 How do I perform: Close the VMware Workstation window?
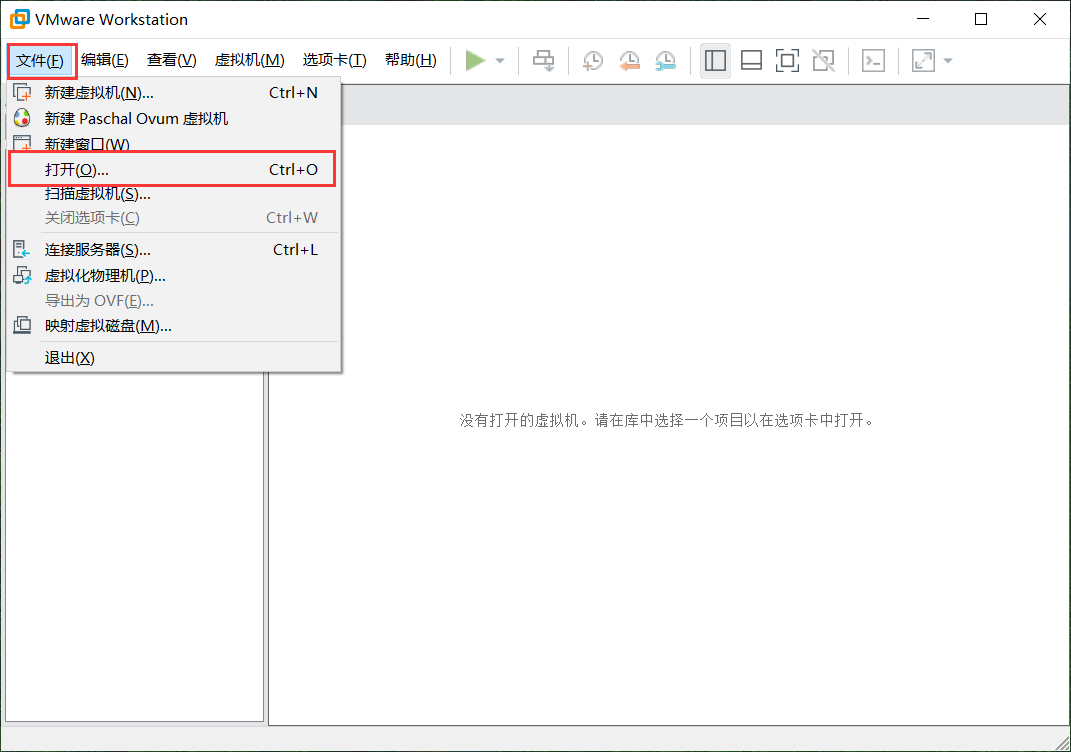coord(1040,19)
